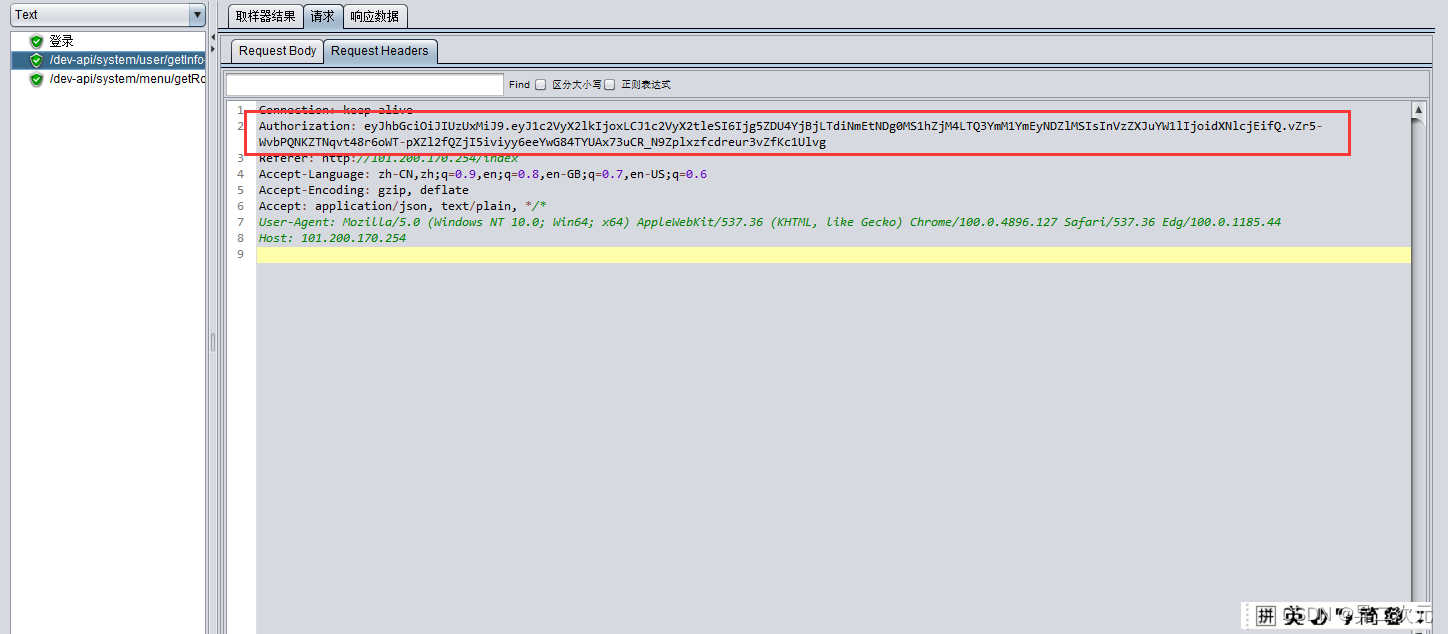Image resolution: width=1448 pixels, height=634 pixels.
Task: Open the Text renderer dropdown
Action: coord(107,15)
